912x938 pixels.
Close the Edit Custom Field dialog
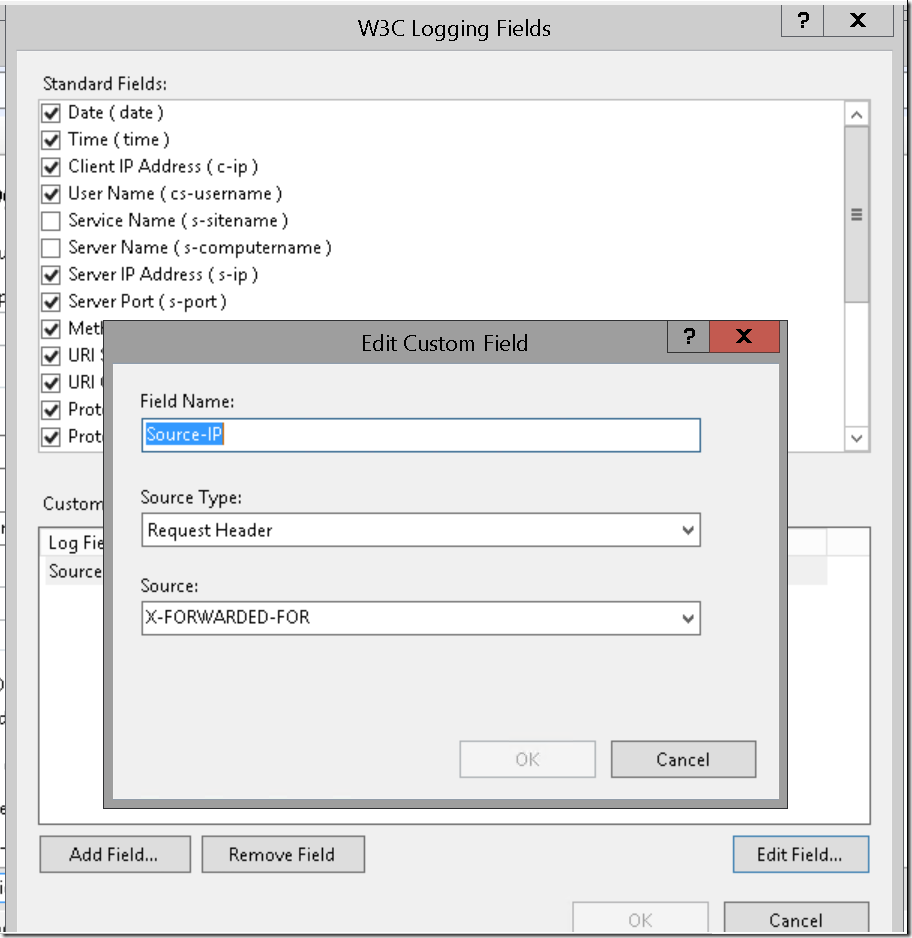click(x=744, y=336)
